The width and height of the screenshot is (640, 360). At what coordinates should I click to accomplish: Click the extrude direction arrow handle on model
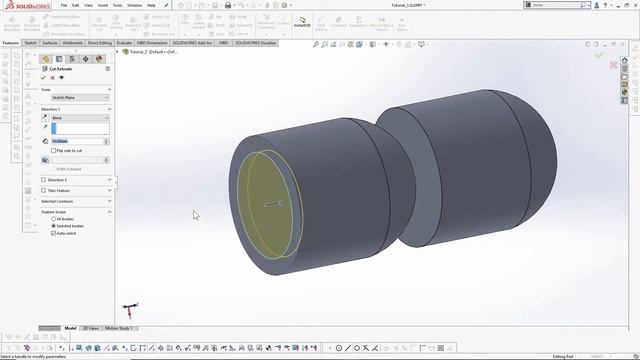[x=275, y=203]
